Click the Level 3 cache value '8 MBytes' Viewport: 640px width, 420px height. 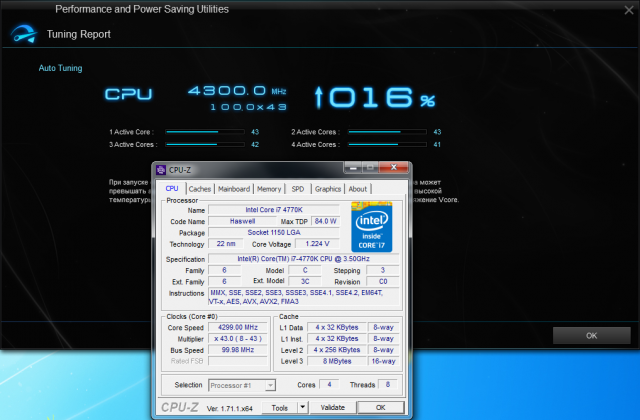pos(337,361)
